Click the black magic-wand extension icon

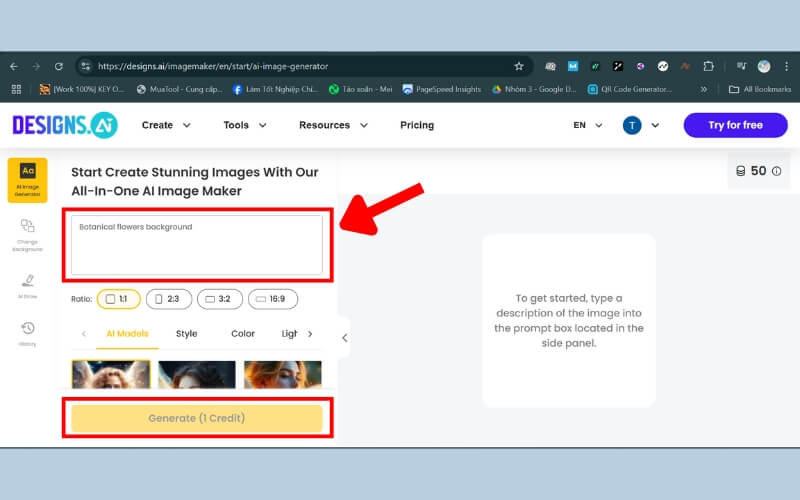click(618, 66)
